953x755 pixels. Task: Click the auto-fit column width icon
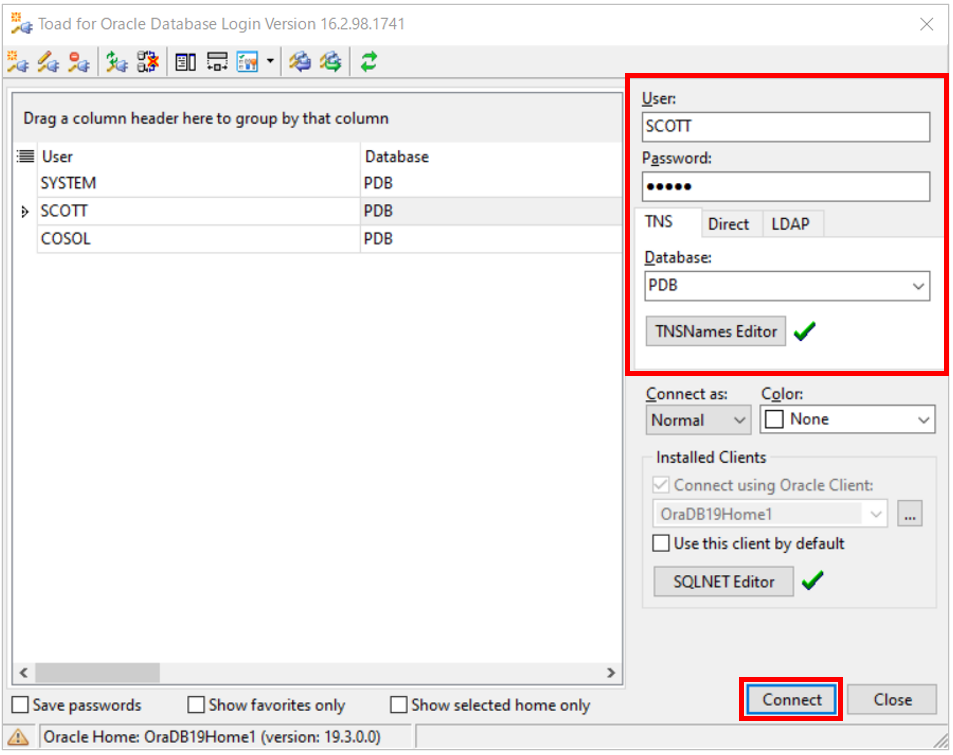[217, 62]
